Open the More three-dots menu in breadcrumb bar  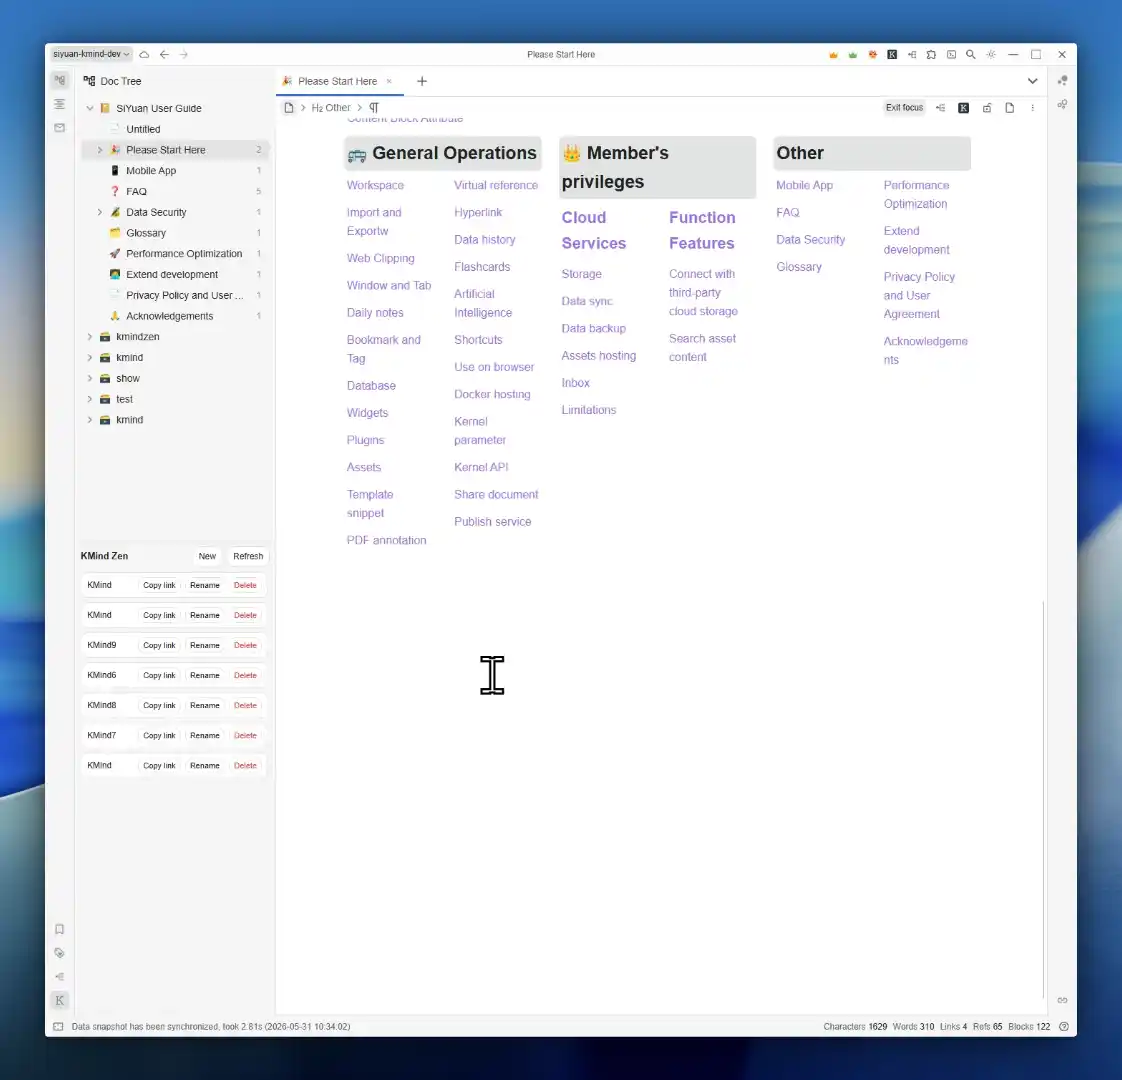pyautogui.click(x=1033, y=108)
